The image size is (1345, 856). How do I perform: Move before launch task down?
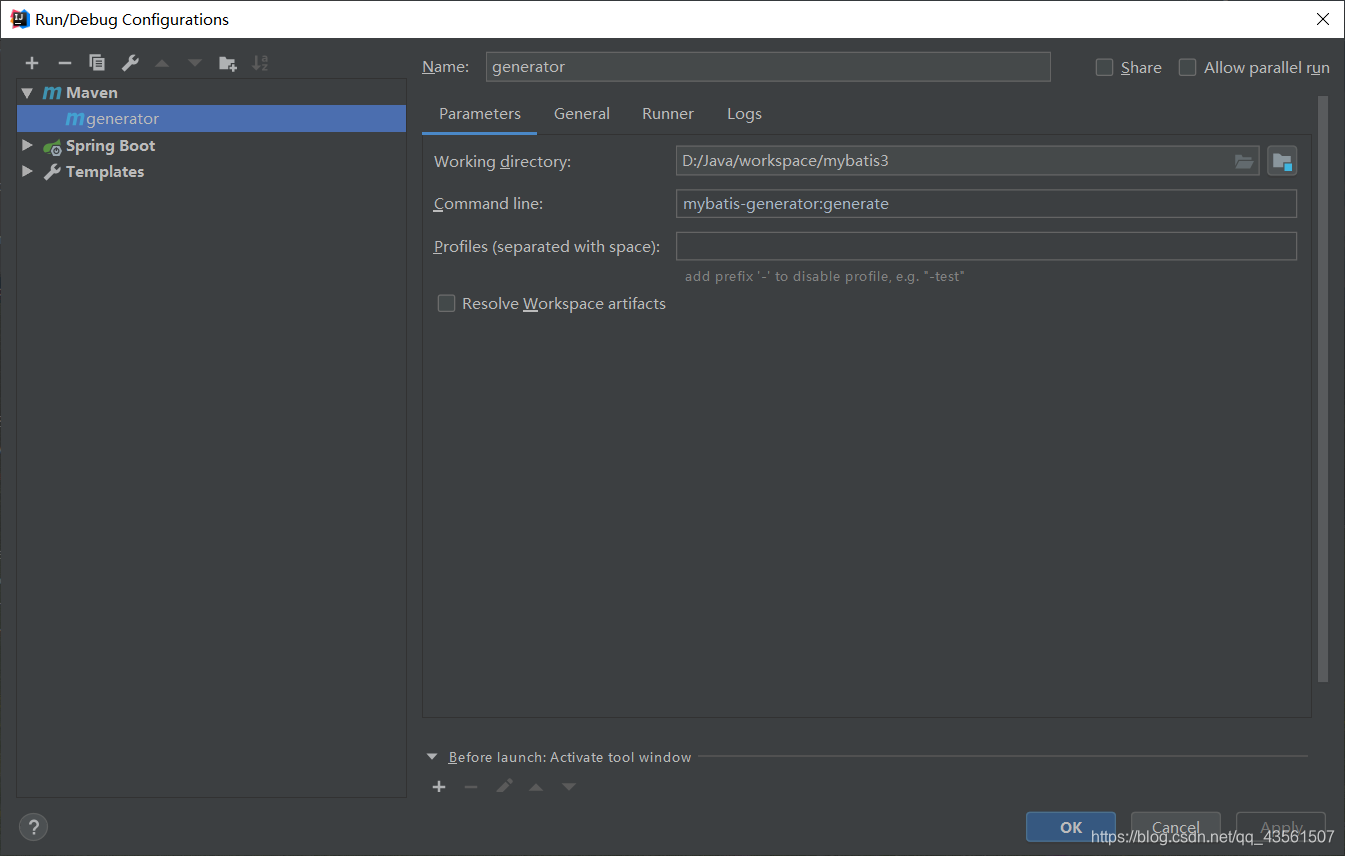569,787
